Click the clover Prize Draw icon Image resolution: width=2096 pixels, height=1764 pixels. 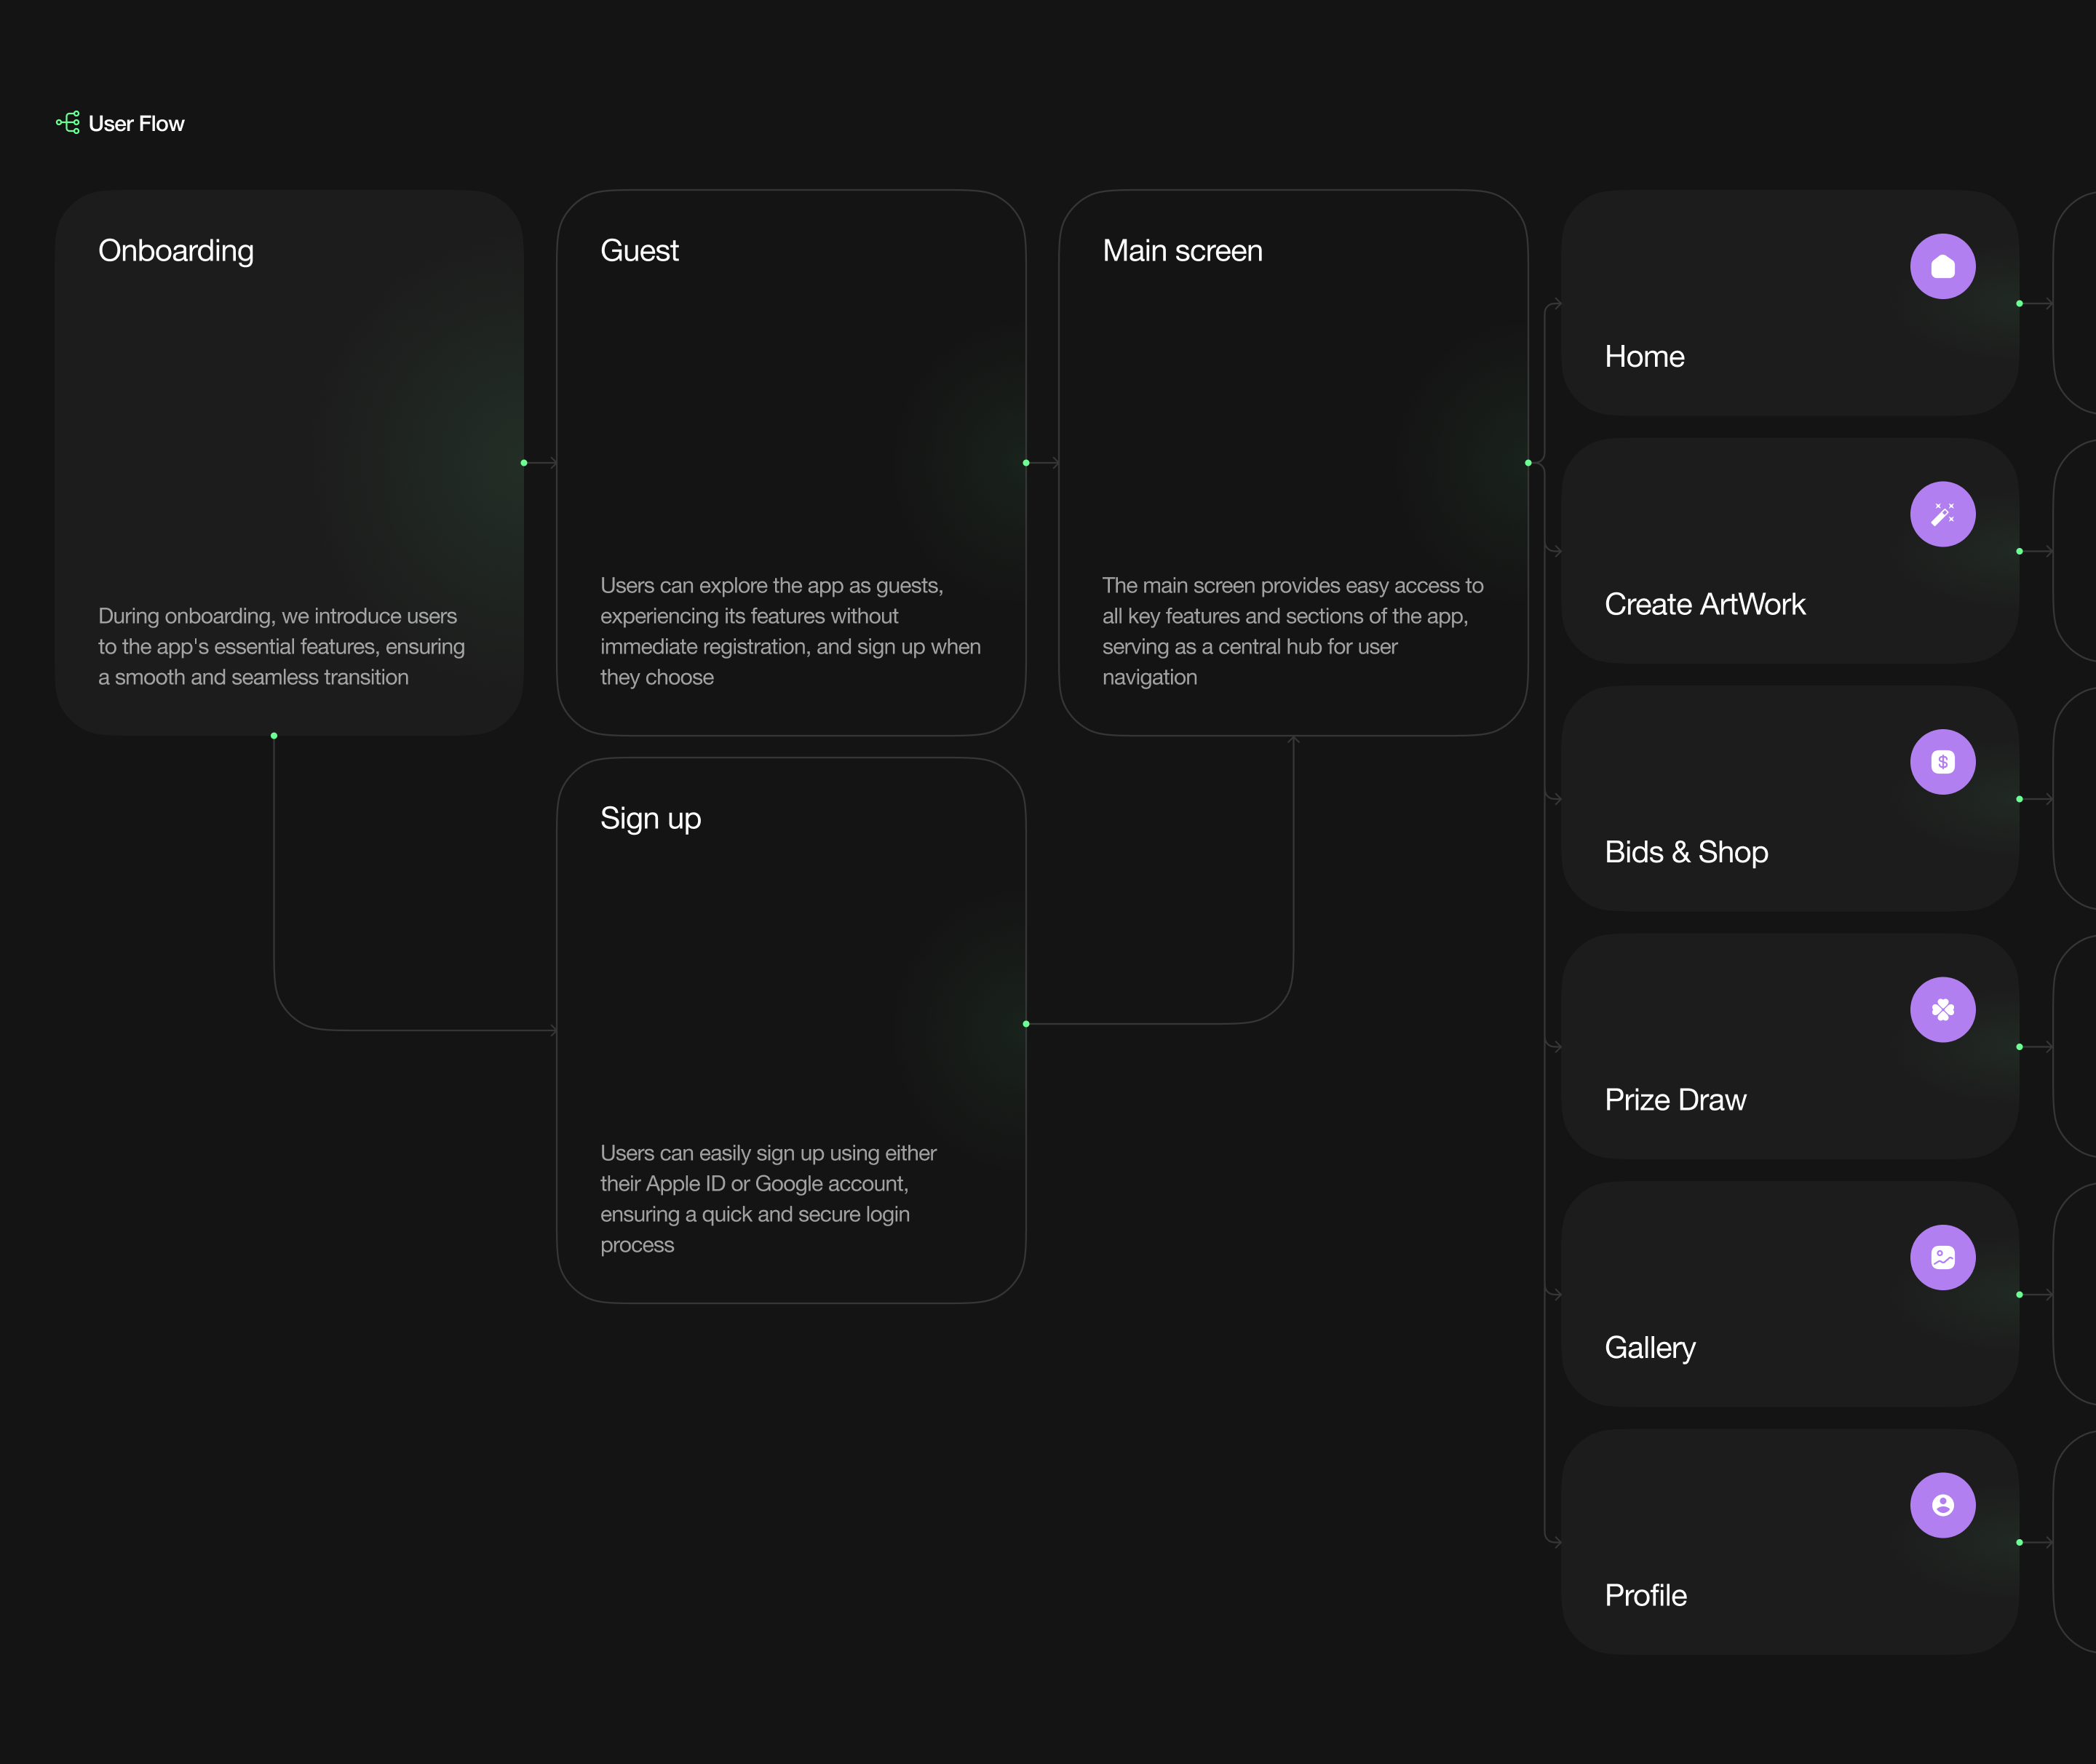tap(1942, 1010)
